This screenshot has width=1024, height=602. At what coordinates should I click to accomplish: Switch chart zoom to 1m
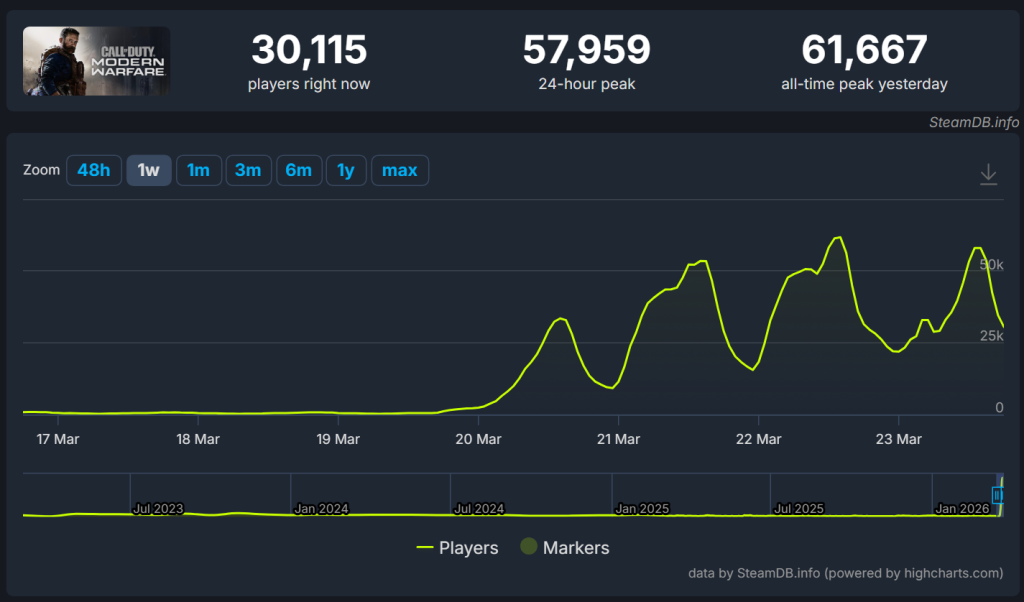(198, 170)
